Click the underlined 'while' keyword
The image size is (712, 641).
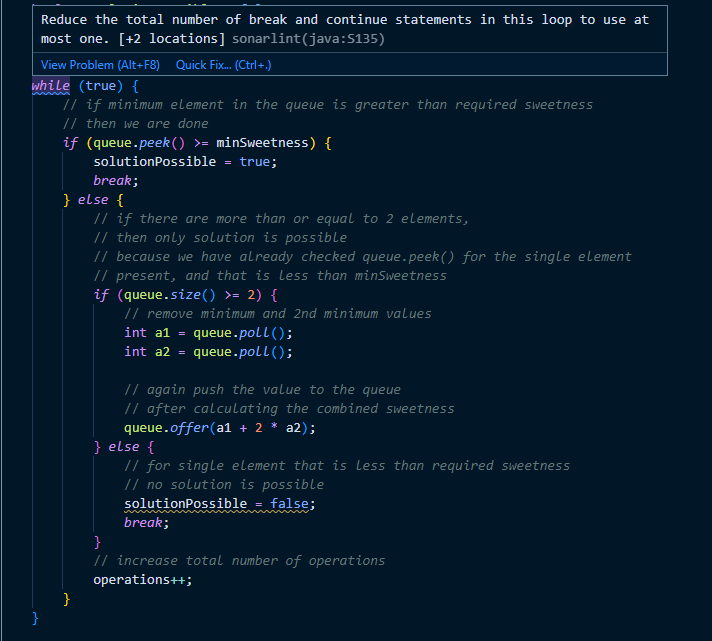point(50,86)
